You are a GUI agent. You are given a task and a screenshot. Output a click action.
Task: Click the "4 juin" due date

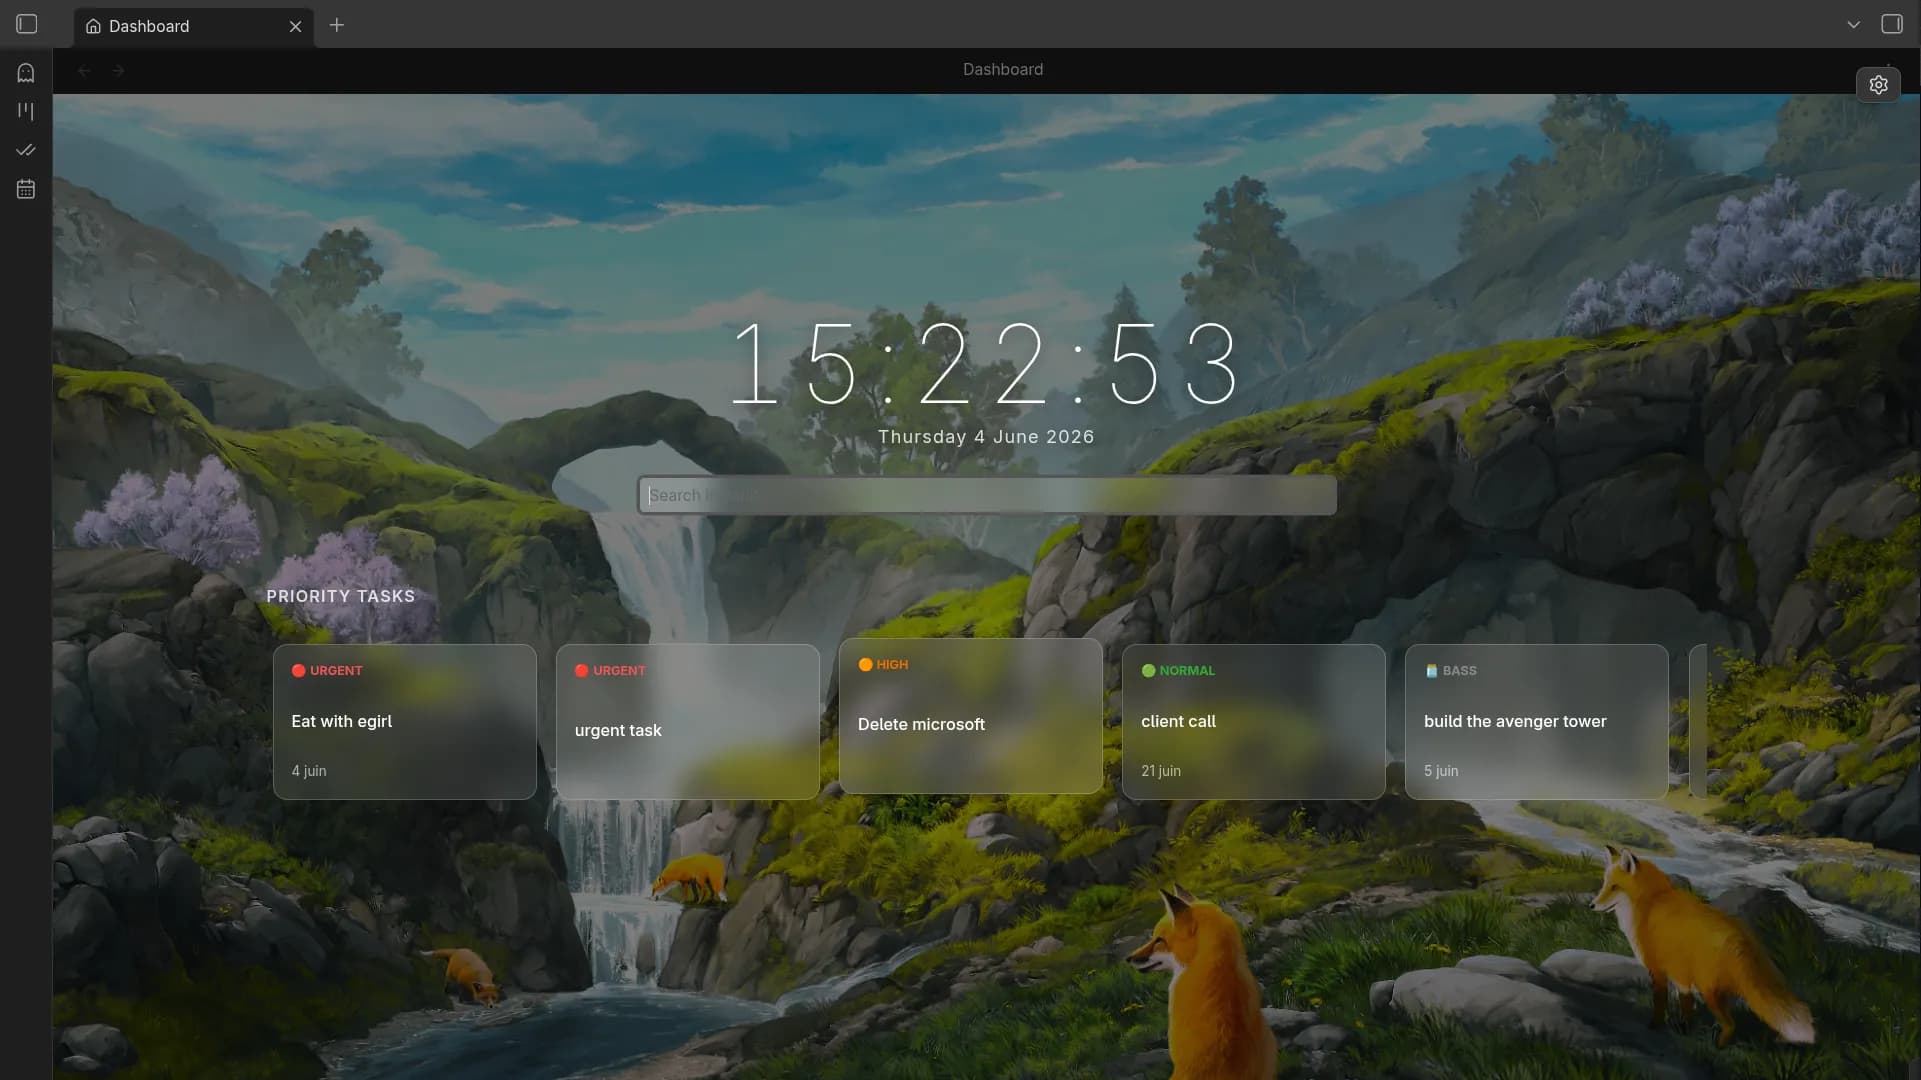click(x=309, y=771)
